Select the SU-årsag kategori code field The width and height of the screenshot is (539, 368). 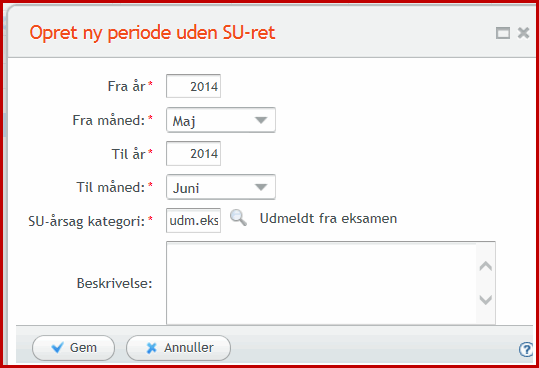coord(194,220)
